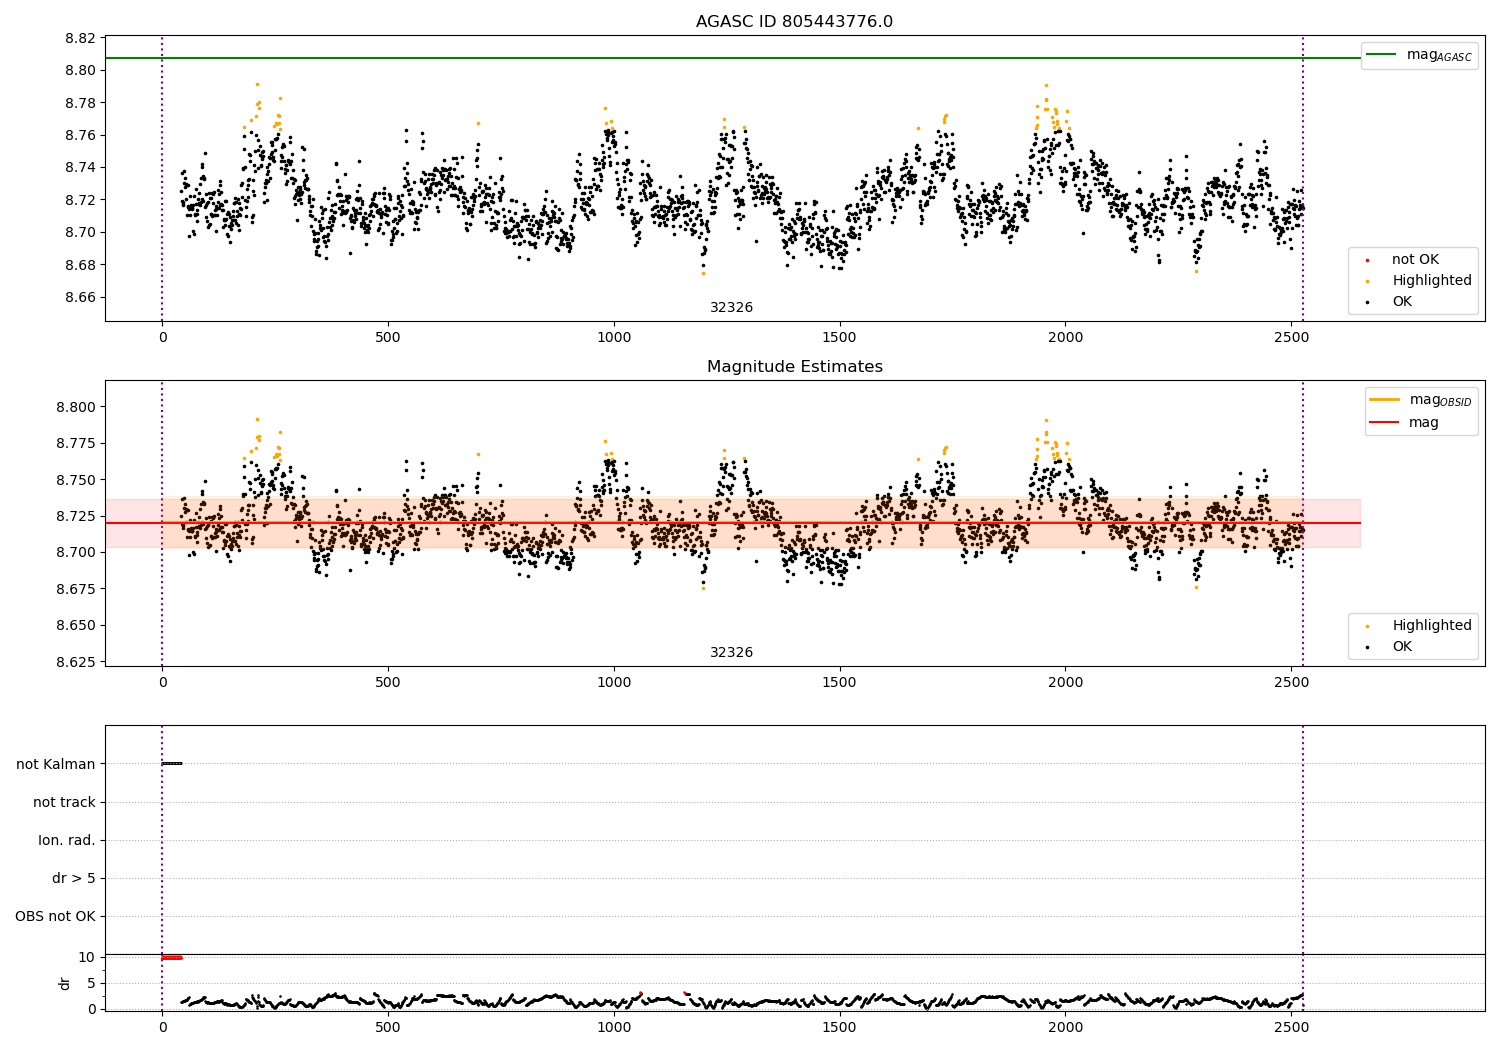The image size is (1500, 1050).
Task: Click the 'dr' y-axis label
Action: pyautogui.click(x=65, y=983)
